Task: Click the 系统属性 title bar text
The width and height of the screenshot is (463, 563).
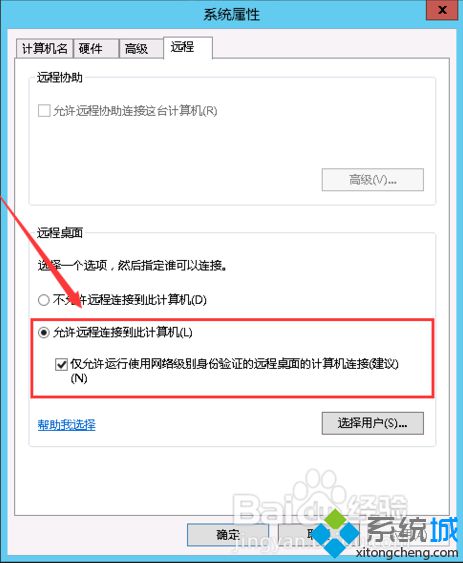Action: [x=231, y=15]
